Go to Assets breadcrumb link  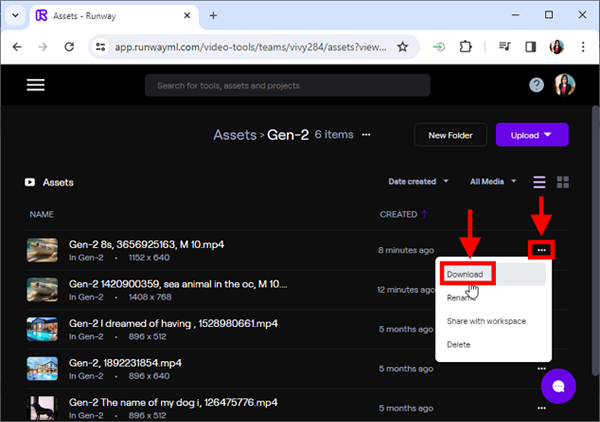(x=235, y=135)
